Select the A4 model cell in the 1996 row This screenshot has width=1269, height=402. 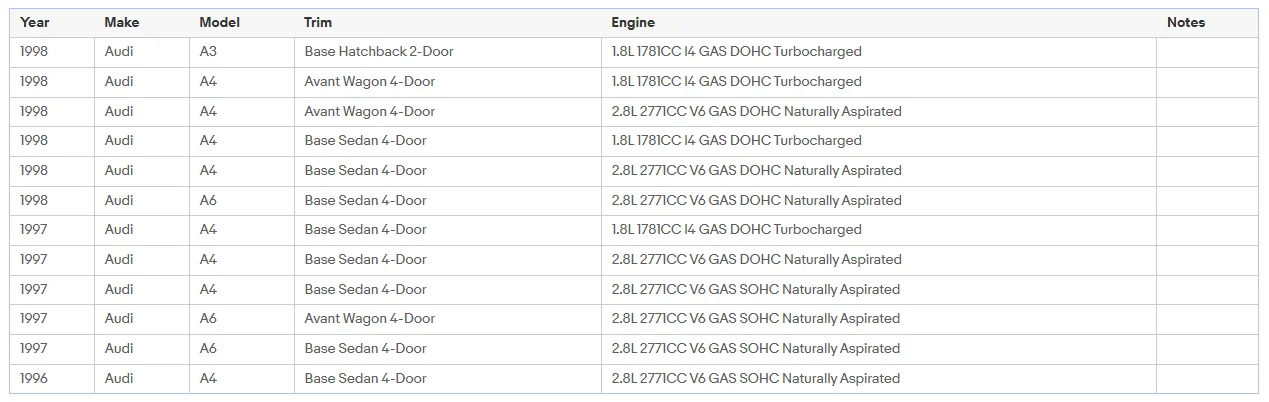(x=242, y=379)
